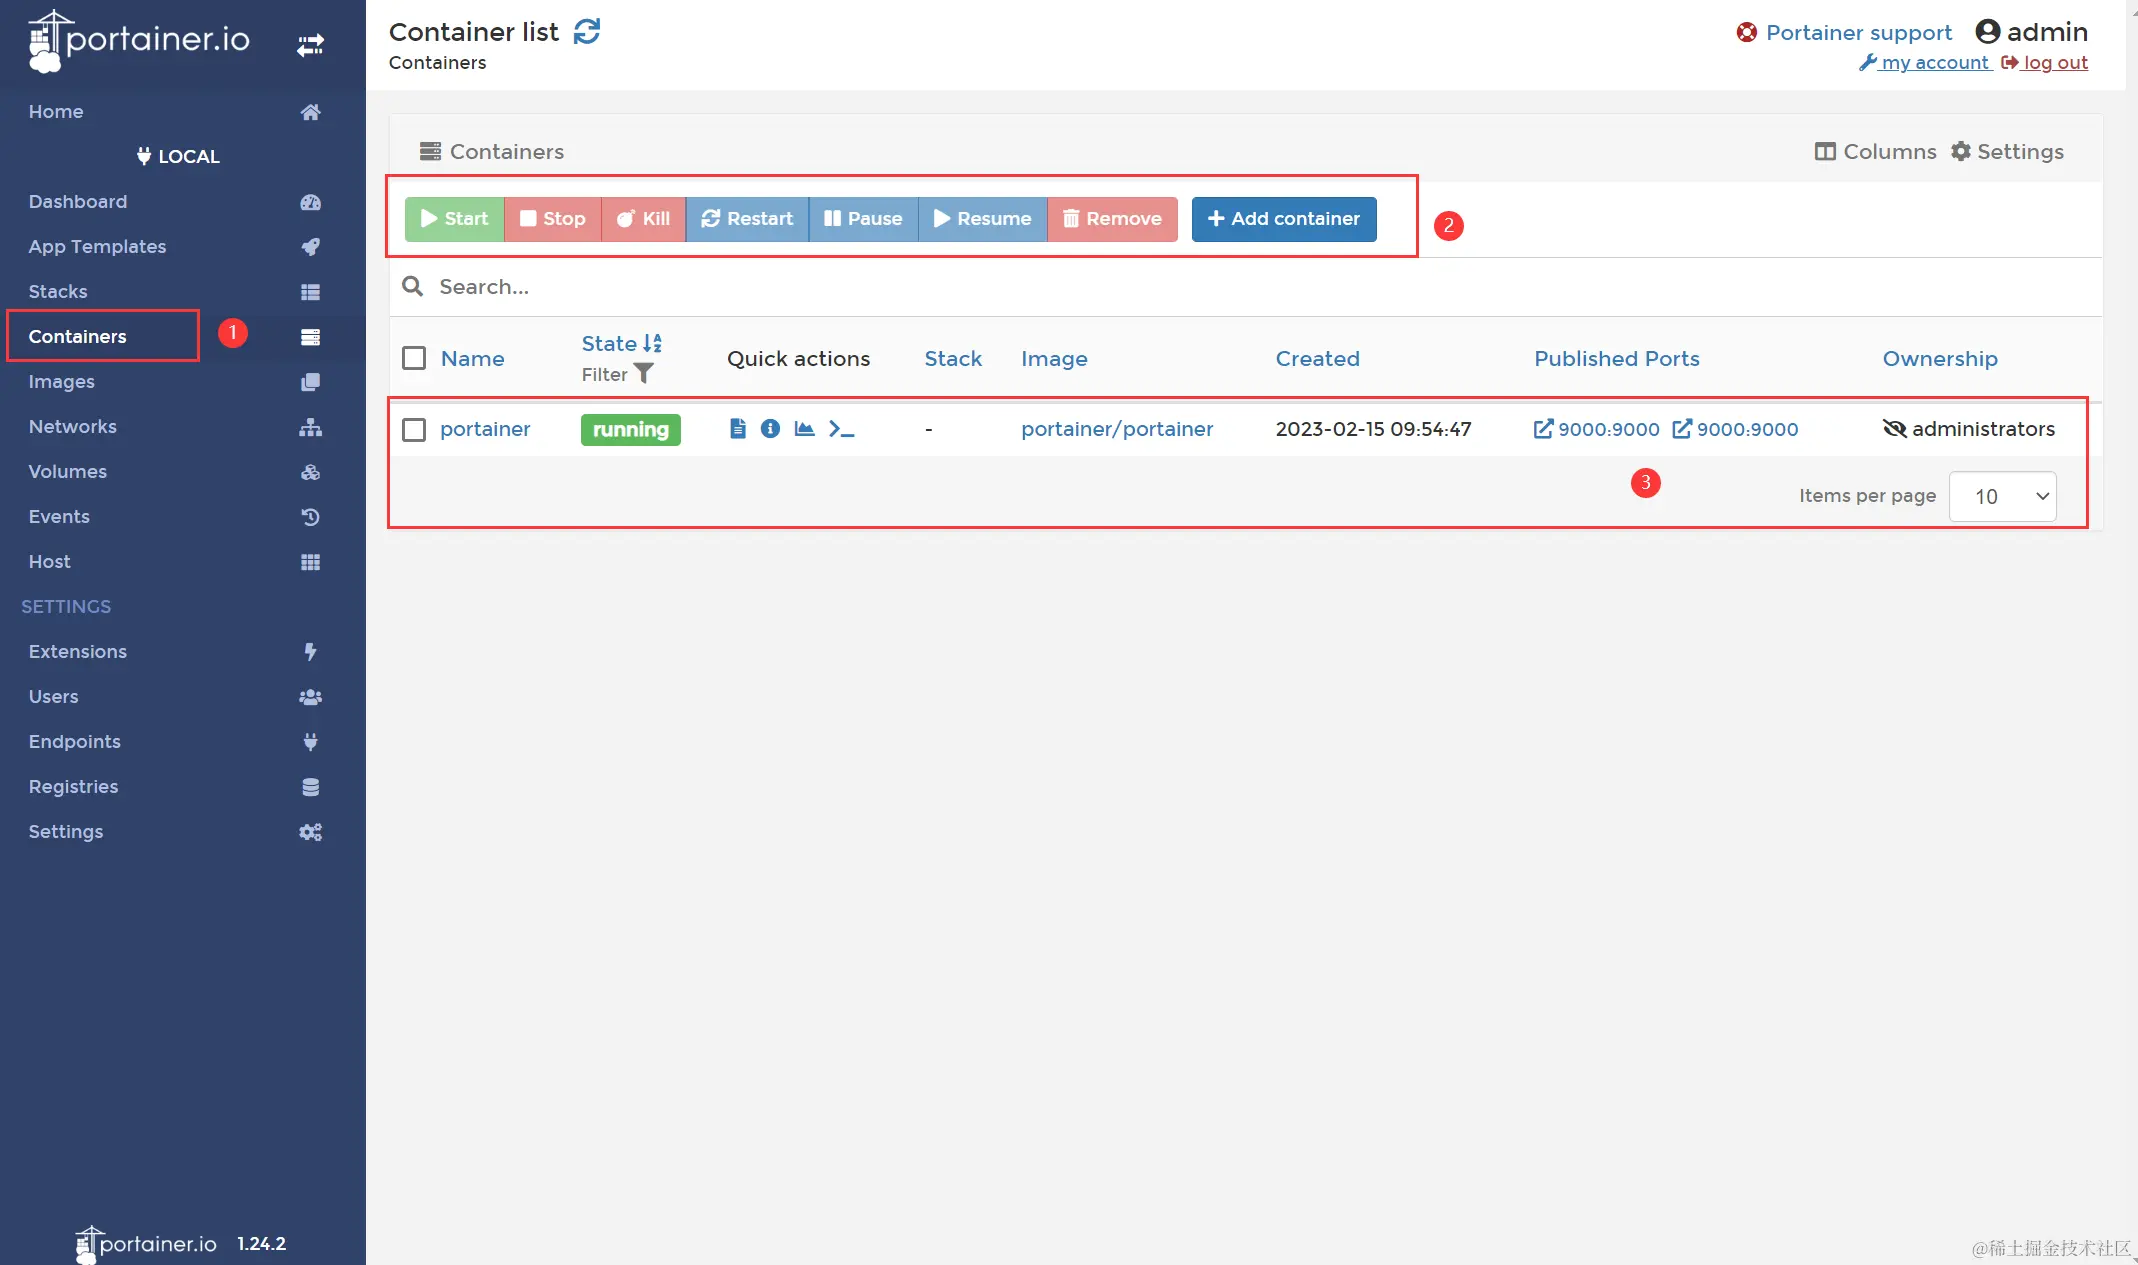Click the State sort order icon
Viewport: 2138px width, 1265px height.
point(652,343)
